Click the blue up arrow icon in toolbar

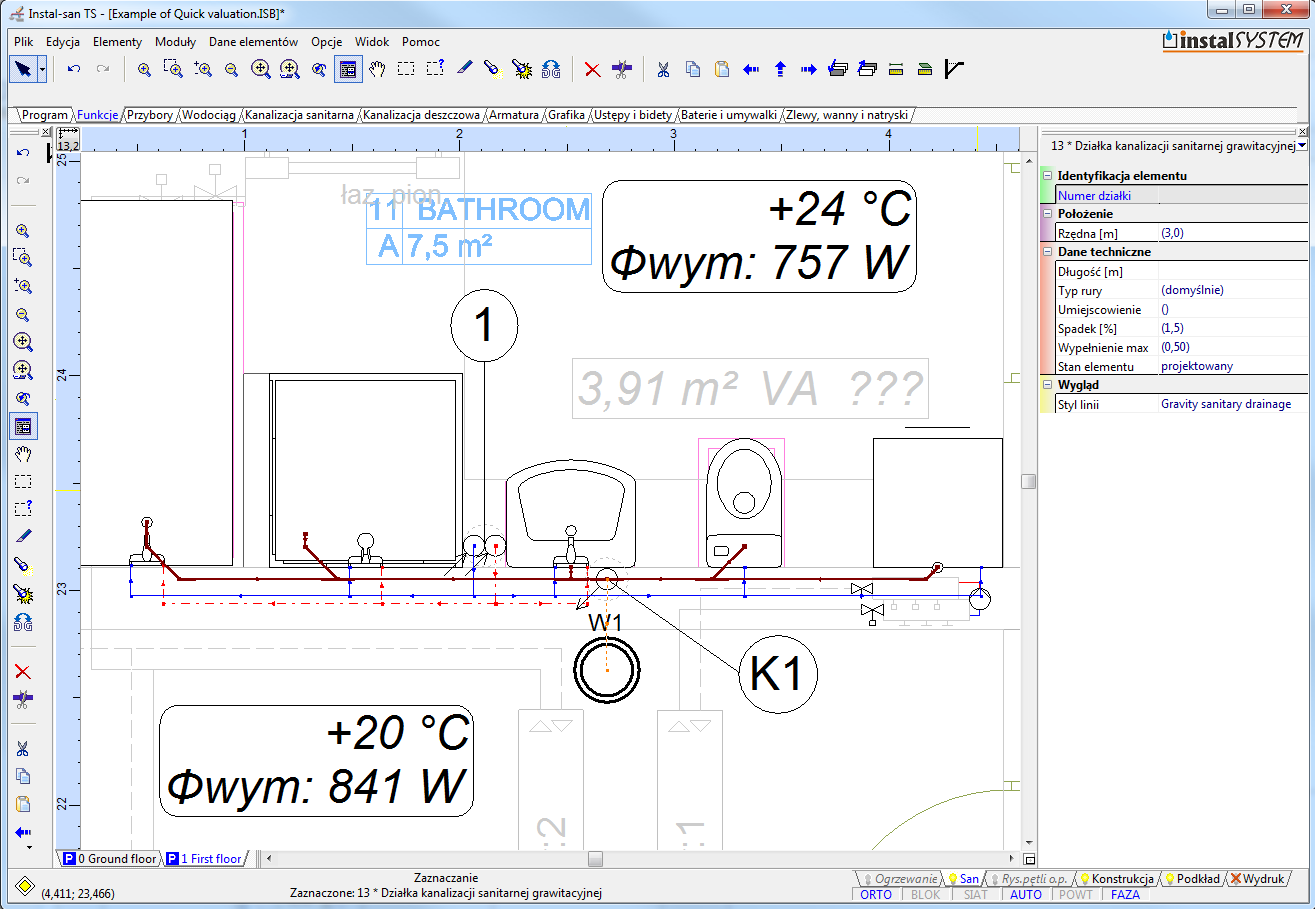780,69
